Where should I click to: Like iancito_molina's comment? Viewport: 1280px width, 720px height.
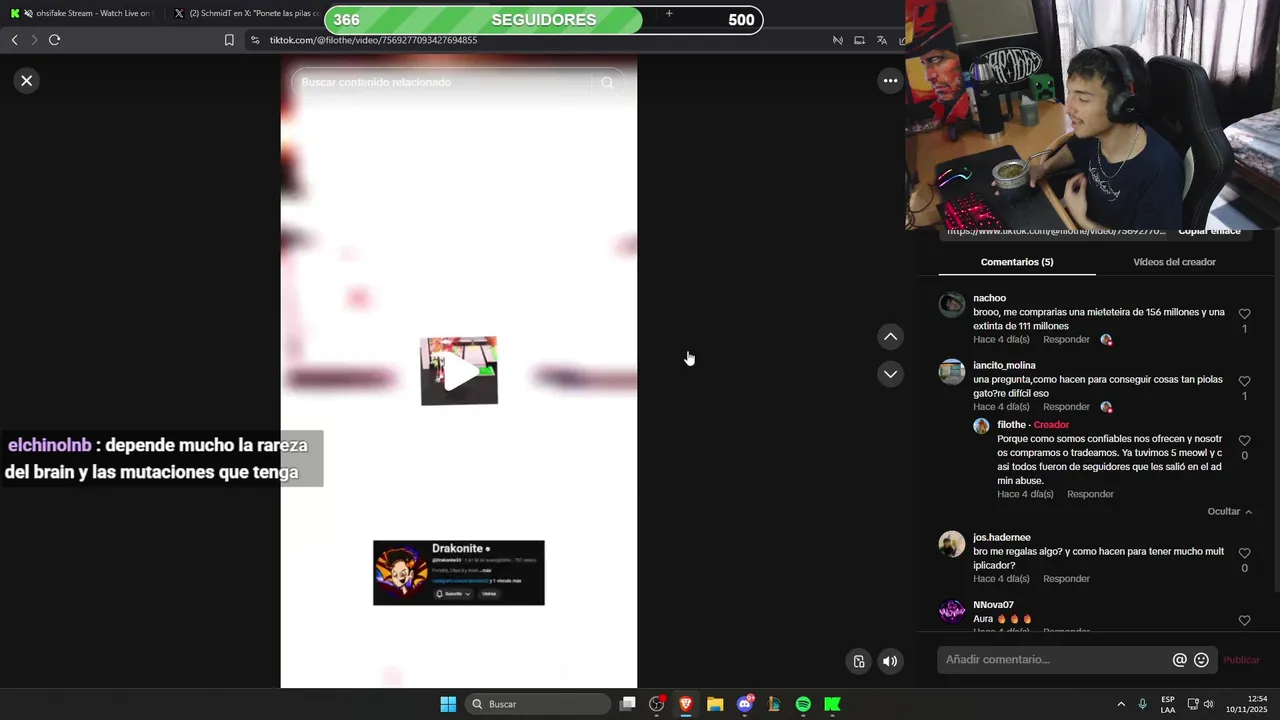pyautogui.click(x=1244, y=381)
